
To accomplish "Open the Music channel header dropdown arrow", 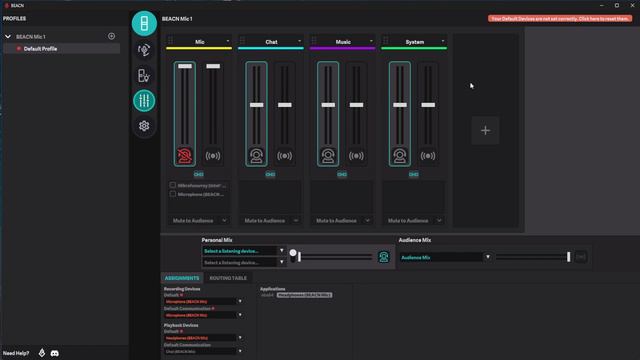I will [371, 41].
